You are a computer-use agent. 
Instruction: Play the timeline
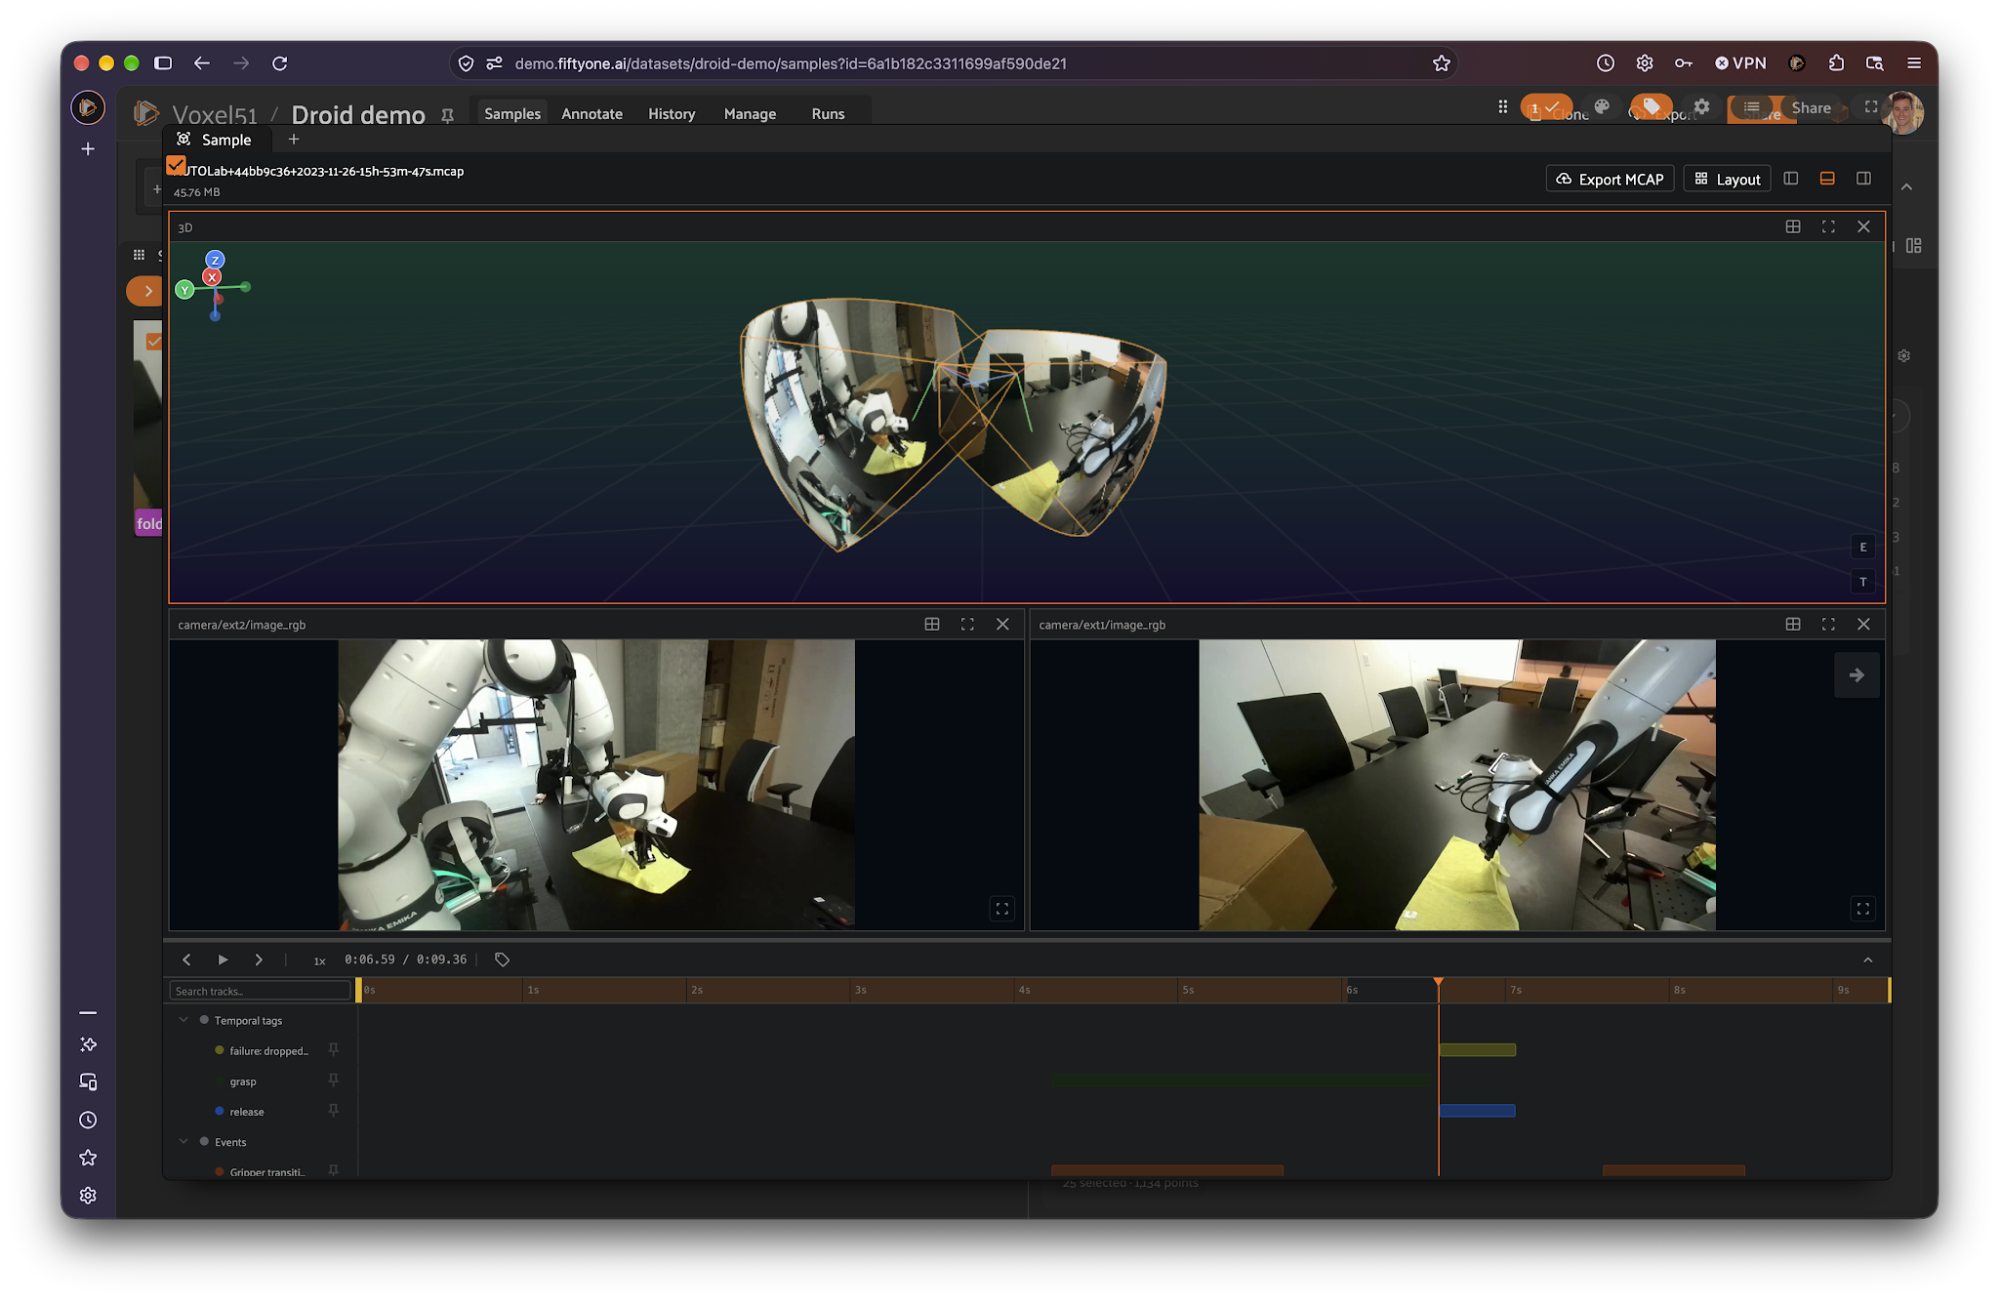(x=222, y=959)
